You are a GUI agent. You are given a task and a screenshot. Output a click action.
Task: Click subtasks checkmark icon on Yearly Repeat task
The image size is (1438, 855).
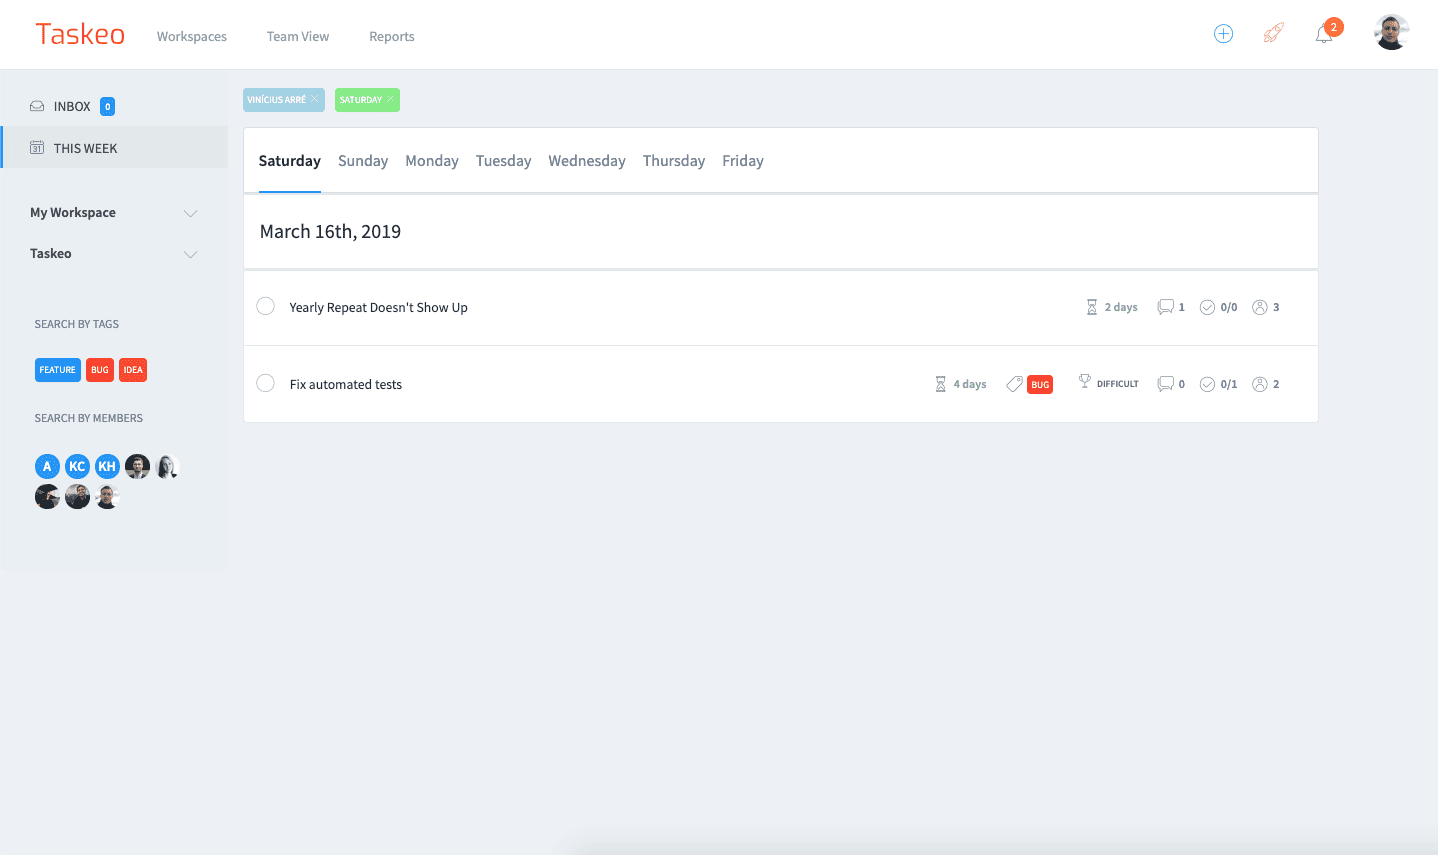(1207, 307)
